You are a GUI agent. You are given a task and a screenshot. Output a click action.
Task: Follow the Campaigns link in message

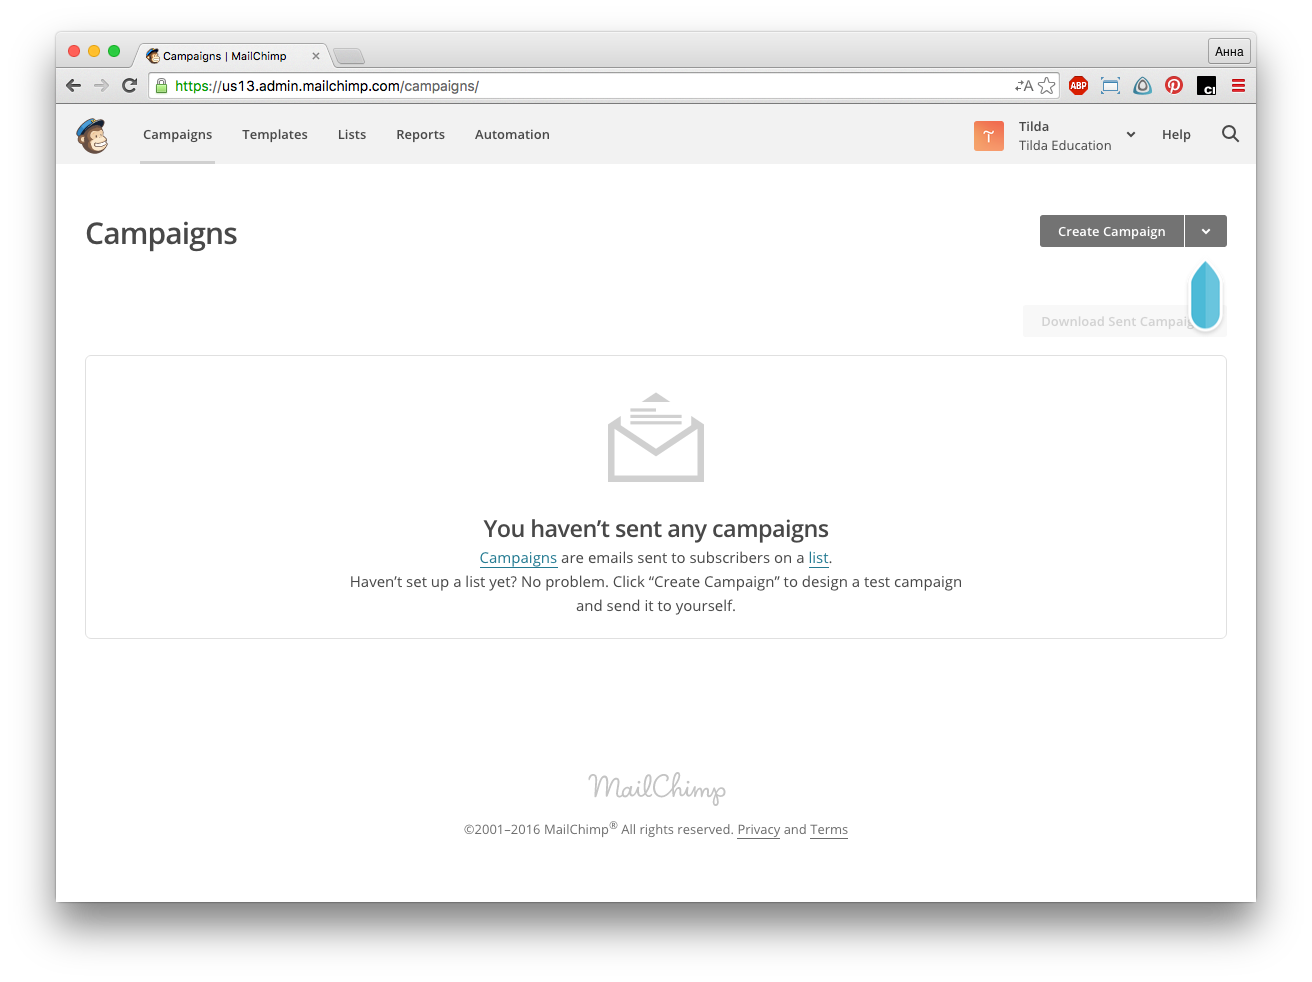518,558
